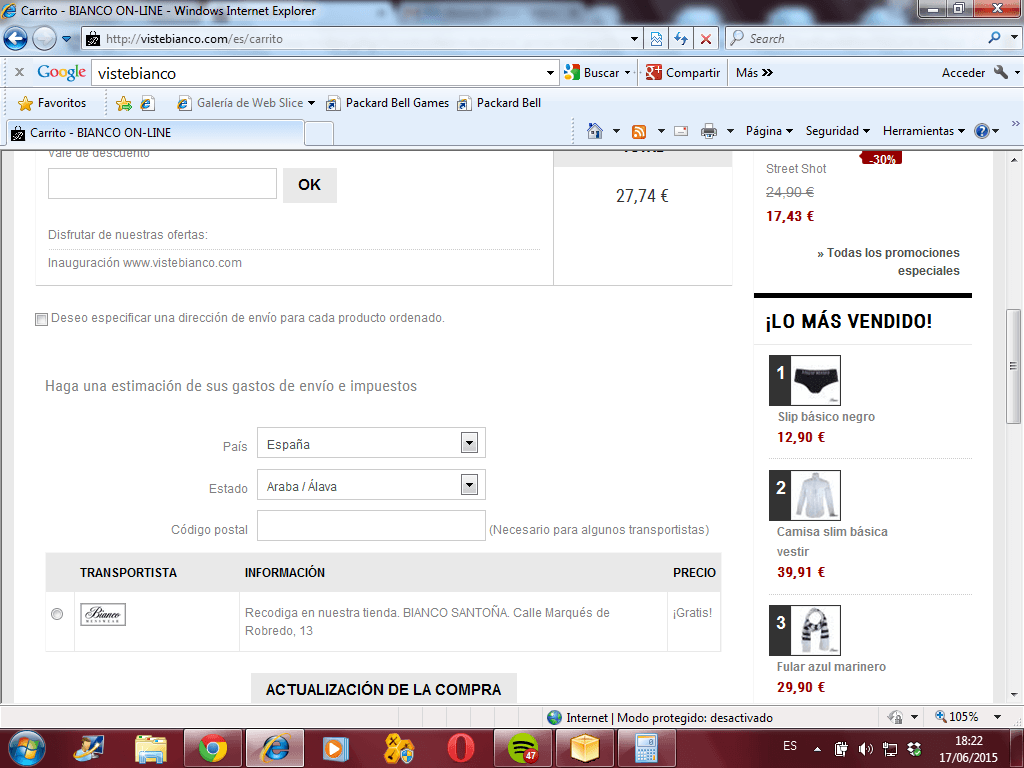
Task: Open the RSS feeds icon
Action: coord(639,131)
